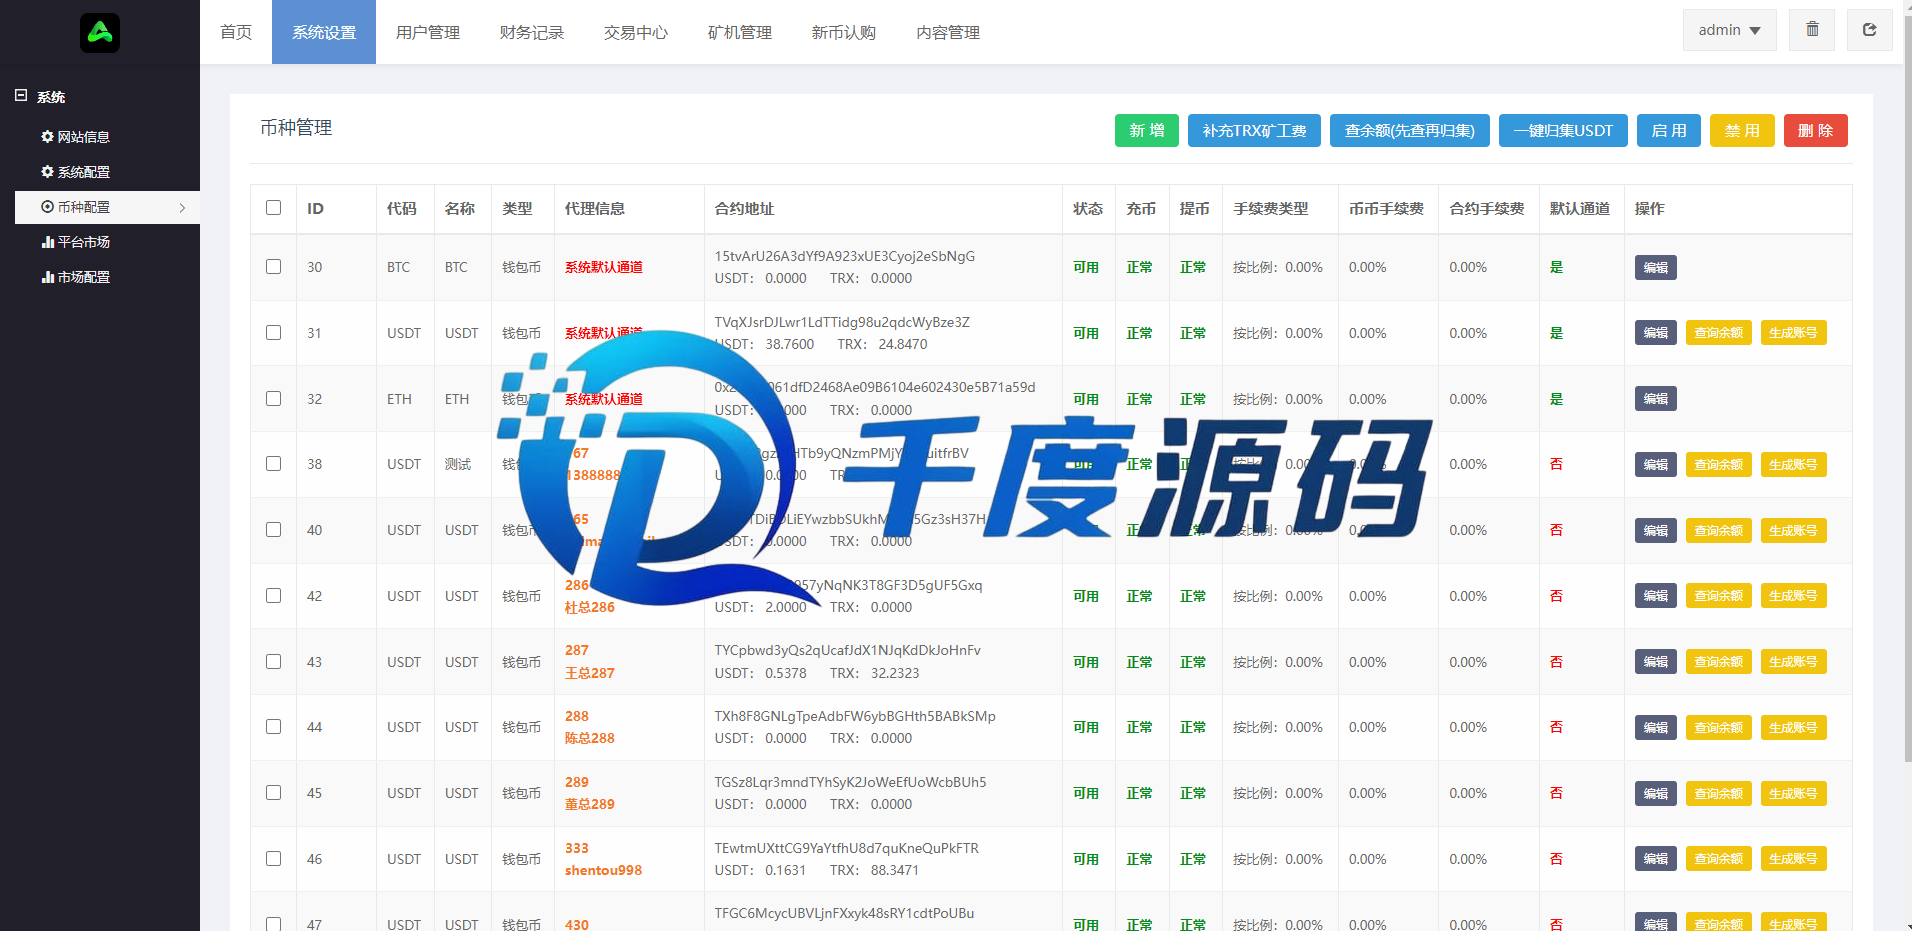Open 内容管理 tab
This screenshot has width=1912, height=931.
[948, 32]
